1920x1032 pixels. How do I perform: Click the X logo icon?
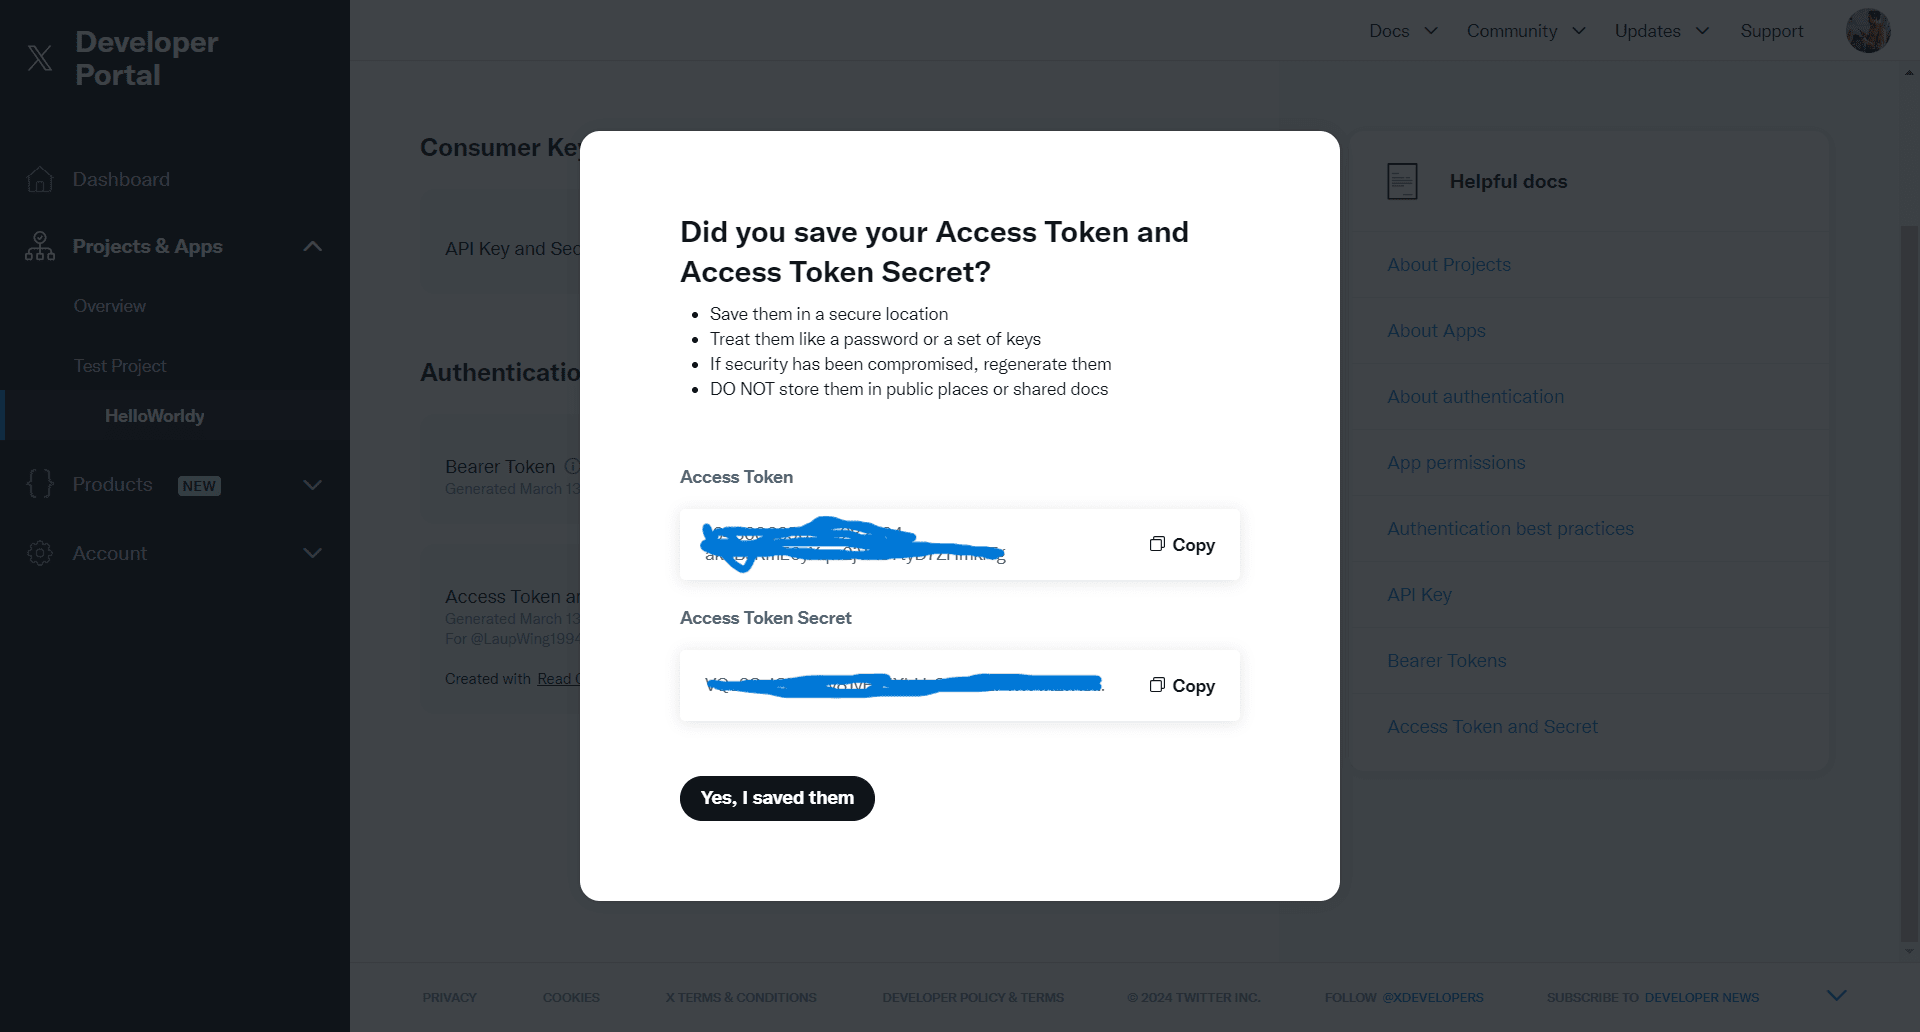click(40, 58)
